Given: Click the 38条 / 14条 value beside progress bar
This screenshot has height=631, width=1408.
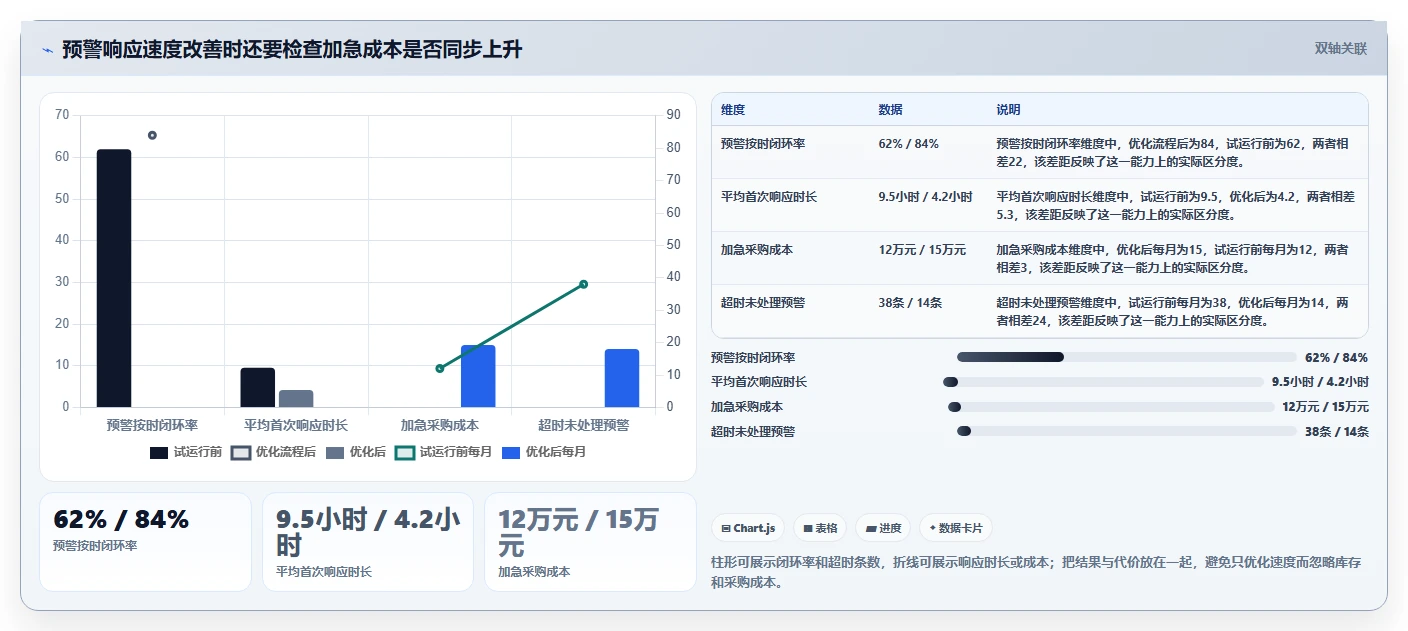Looking at the screenshot, I should (x=1336, y=431).
